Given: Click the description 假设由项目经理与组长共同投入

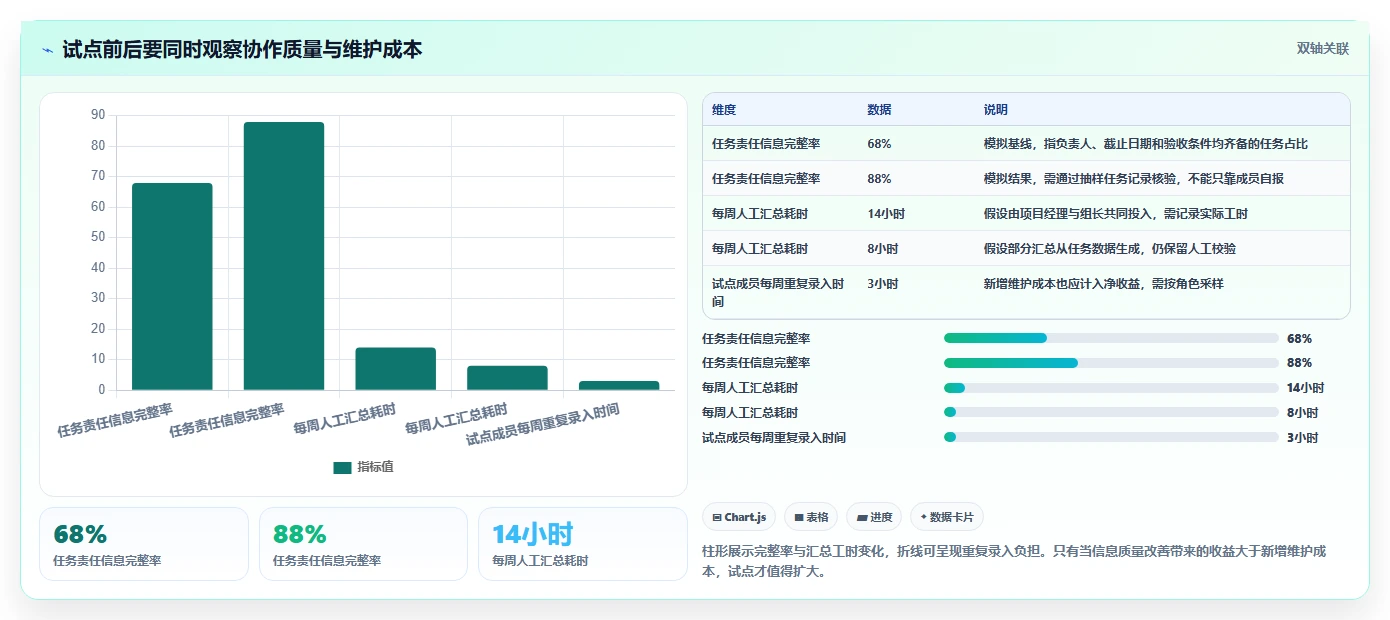Looking at the screenshot, I should pyautogui.click(x=1116, y=214).
